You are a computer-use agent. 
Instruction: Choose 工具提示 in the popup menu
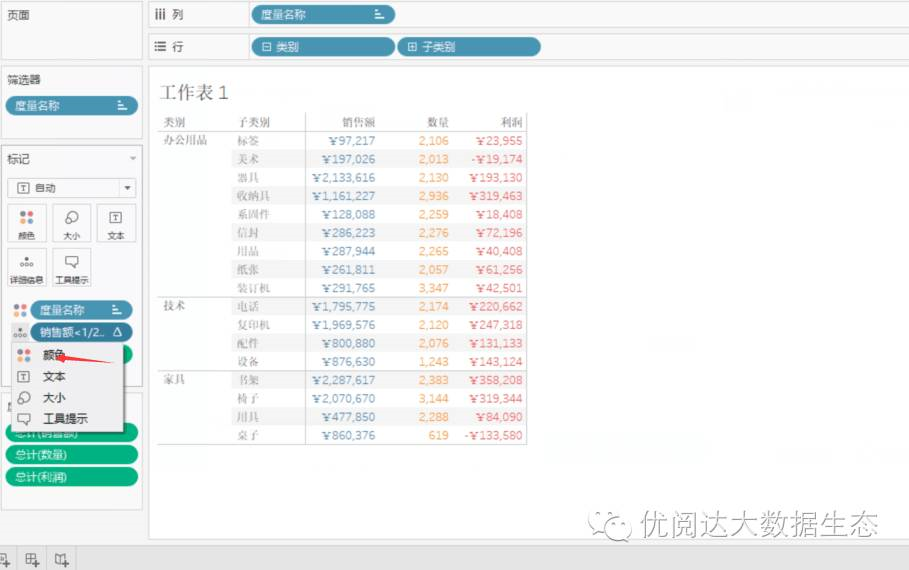pos(67,419)
